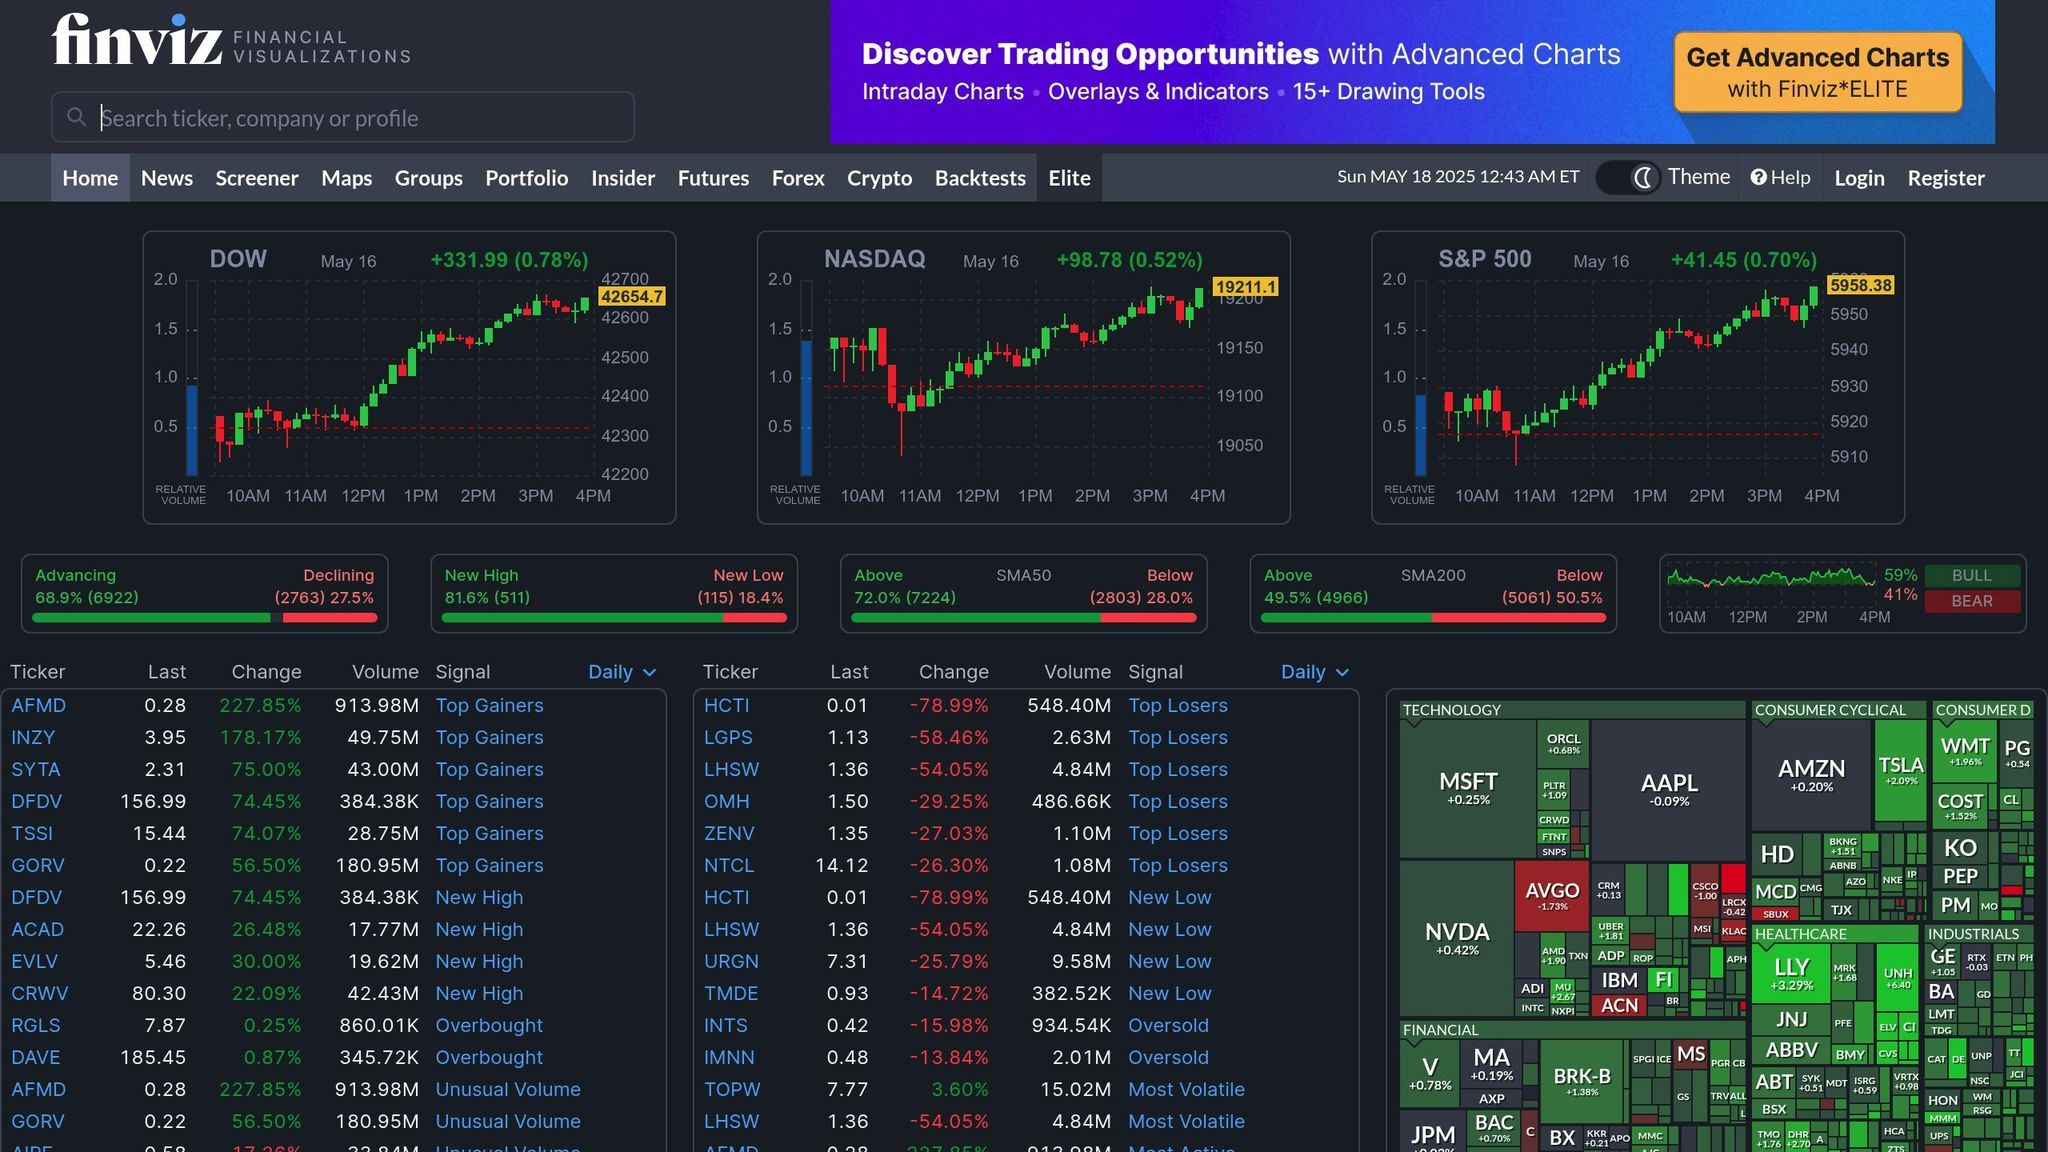This screenshot has height=1152, width=2048.
Task: Click Get Advanced Charts button
Action: coord(1818,72)
